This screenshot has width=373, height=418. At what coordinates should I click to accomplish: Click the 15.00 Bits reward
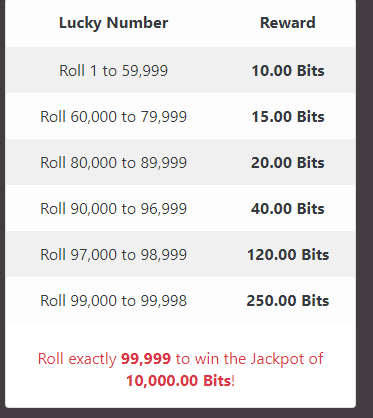point(288,117)
